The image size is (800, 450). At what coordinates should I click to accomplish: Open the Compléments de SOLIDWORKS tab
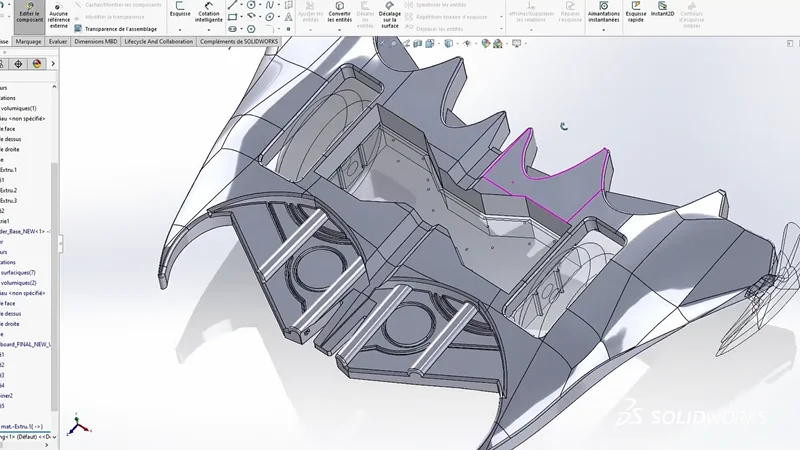click(239, 41)
